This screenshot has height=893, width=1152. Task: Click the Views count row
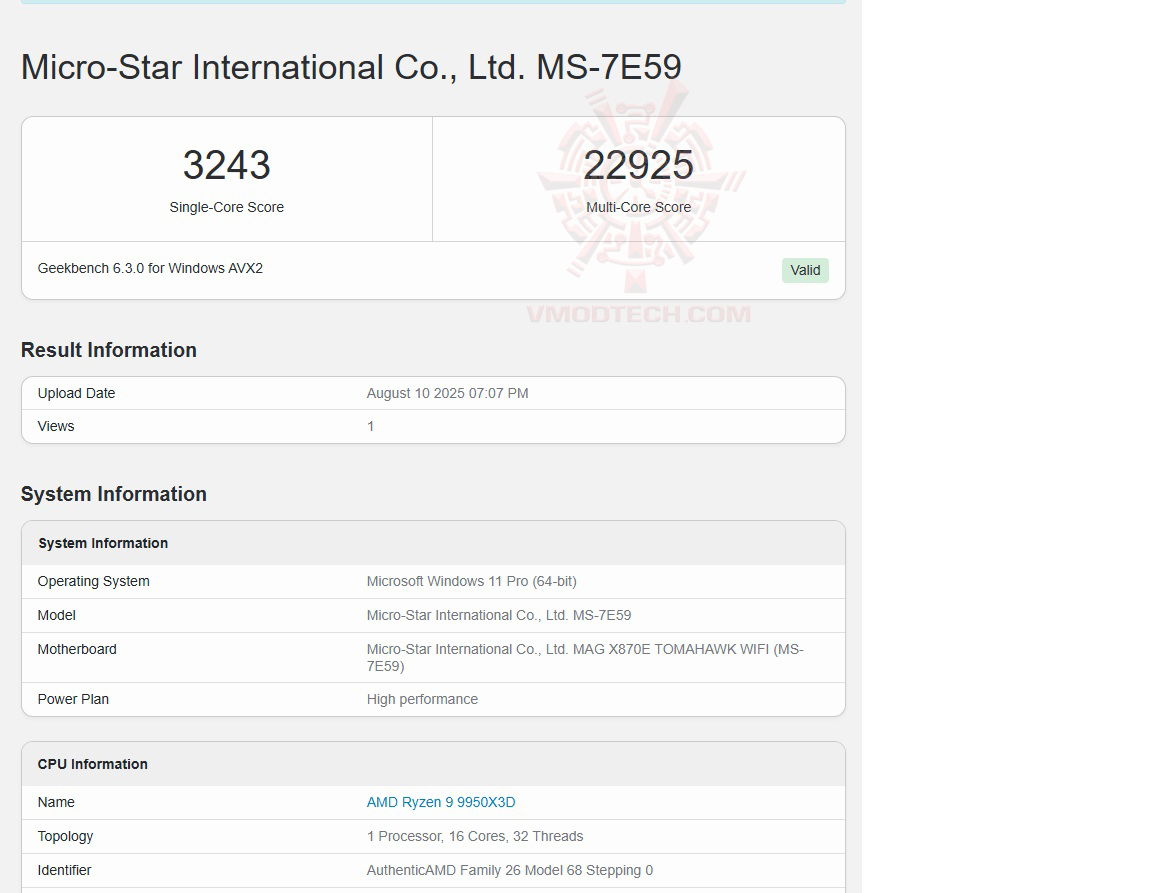[x=433, y=426]
